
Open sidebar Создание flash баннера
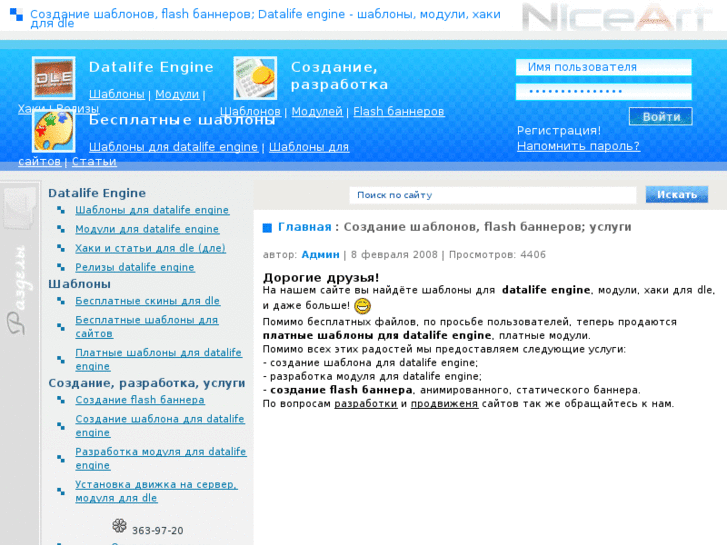tap(140, 400)
